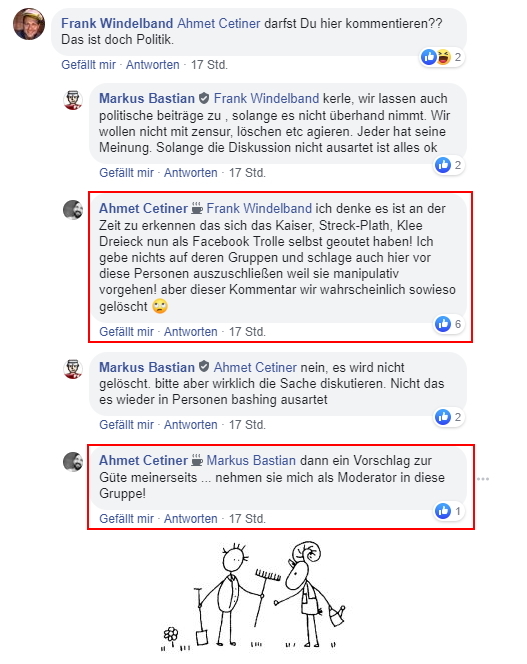Click the like and haha reaction icons on Frank's comment
The height and width of the screenshot is (664, 527).
pos(436,57)
